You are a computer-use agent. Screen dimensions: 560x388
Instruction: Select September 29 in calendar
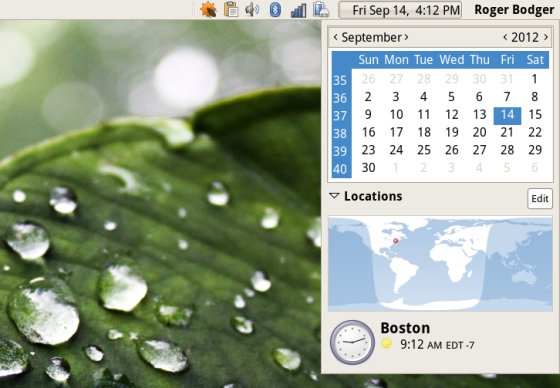pyautogui.click(x=535, y=150)
